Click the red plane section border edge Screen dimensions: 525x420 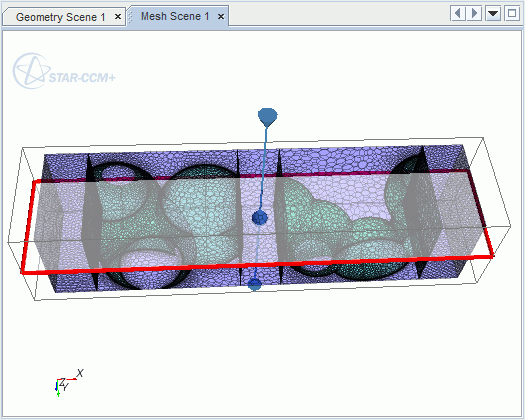(258, 264)
